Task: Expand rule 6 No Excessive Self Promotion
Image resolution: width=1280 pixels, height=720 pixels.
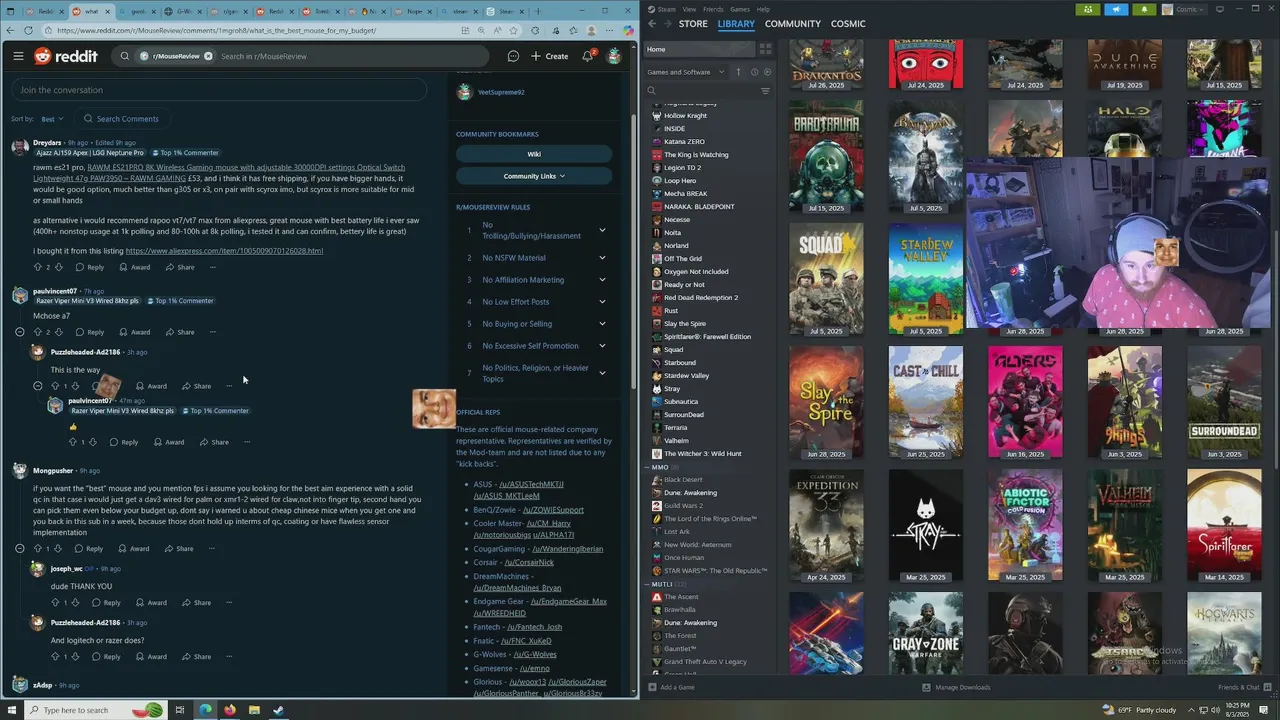Action: coord(602,346)
